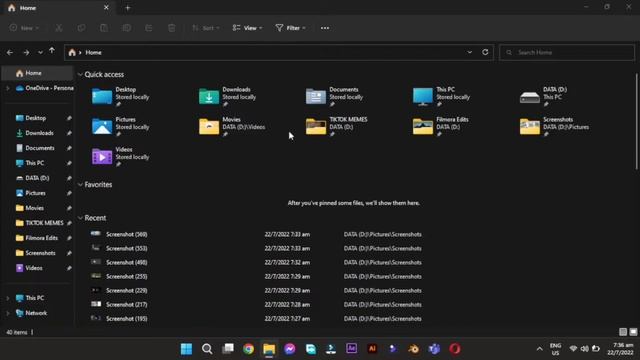
Task: Collapse the Quick access section
Action: tap(80, 75)
